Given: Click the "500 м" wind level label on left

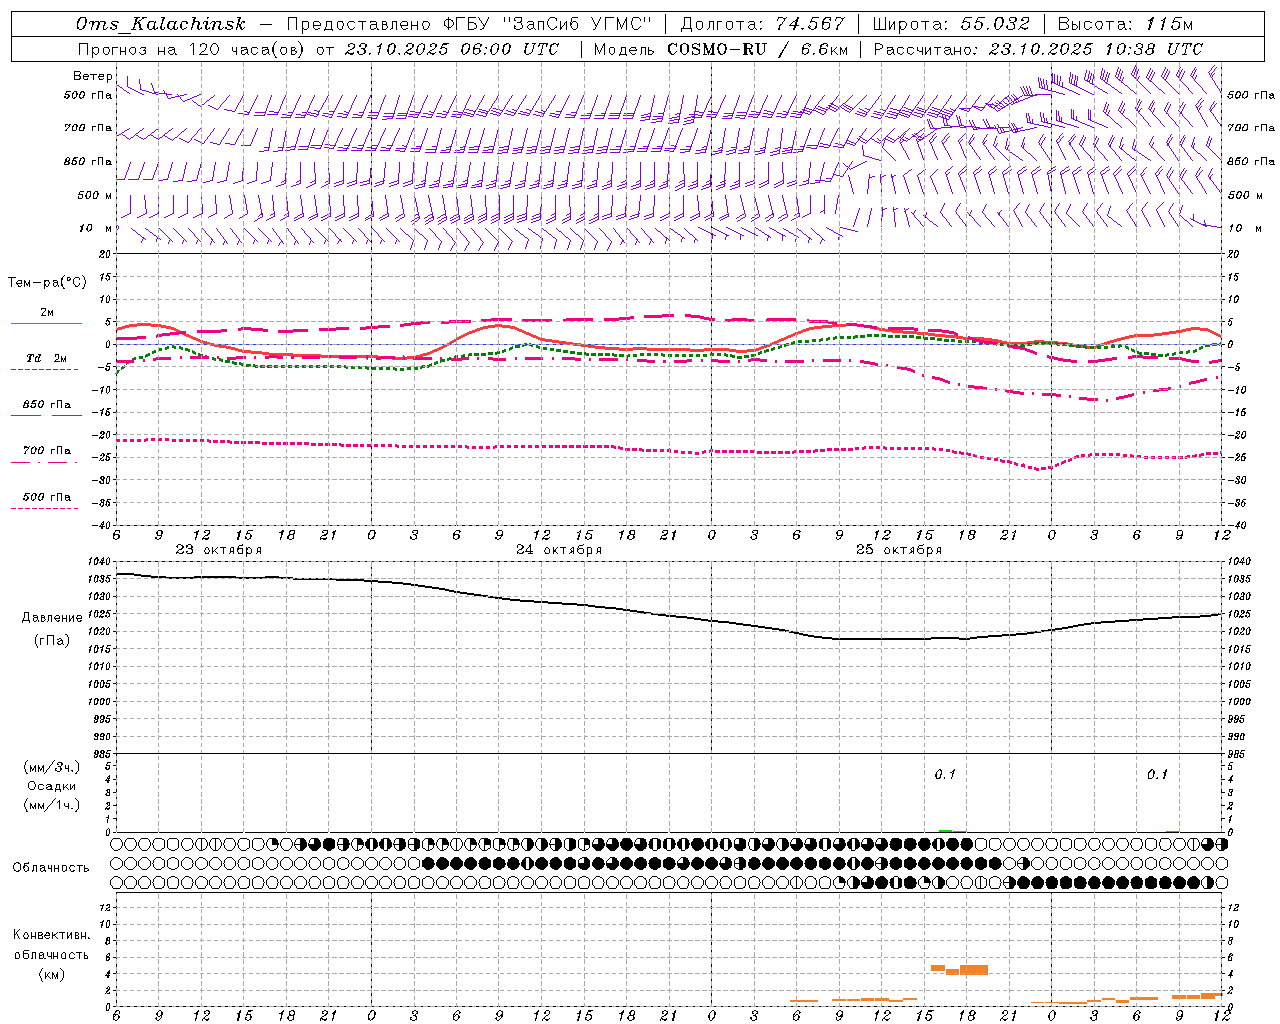Looking at the screenshot, I should tap(95, 195).
